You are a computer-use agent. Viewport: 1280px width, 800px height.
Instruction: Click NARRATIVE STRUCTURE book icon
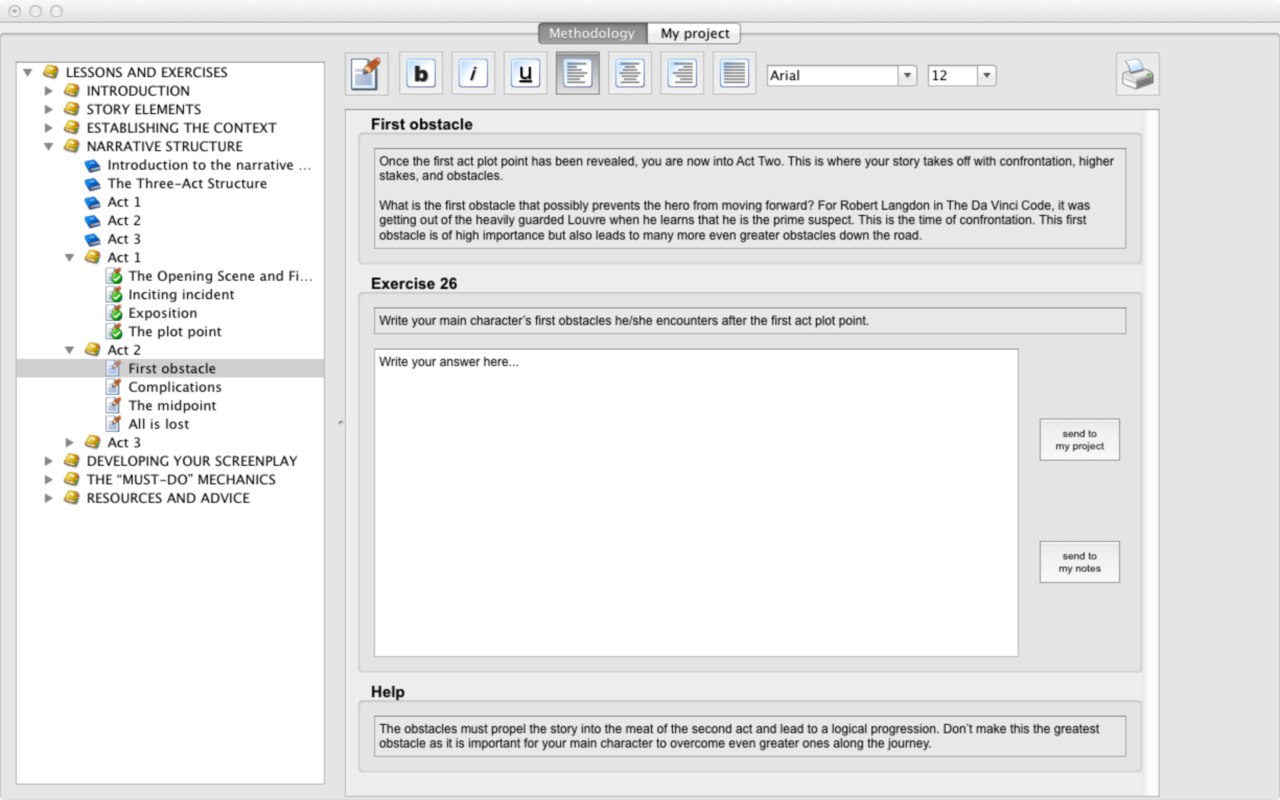71,146
